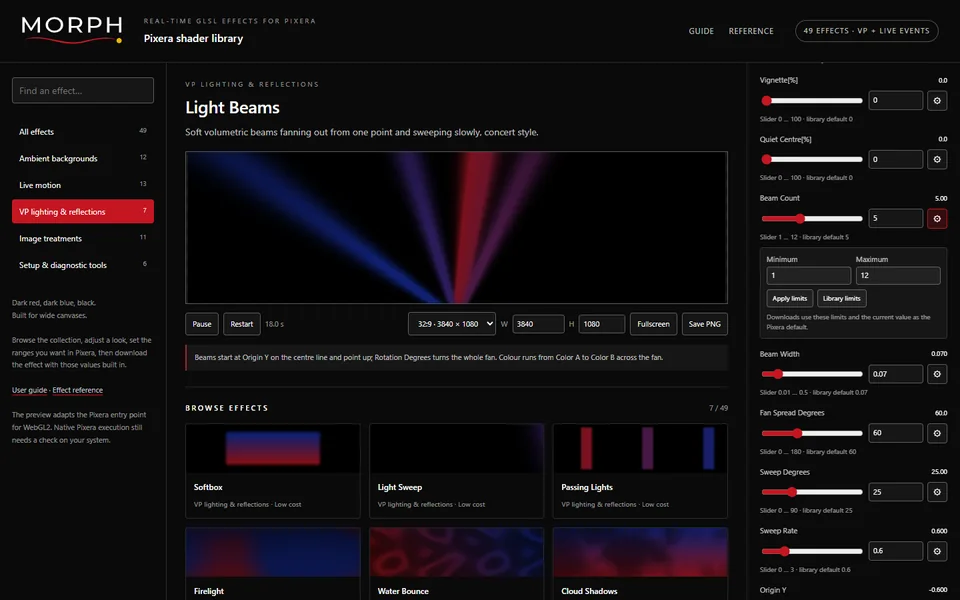Focus the Find an effect search box
Viewport: 960px width, 600px height.
83,91
